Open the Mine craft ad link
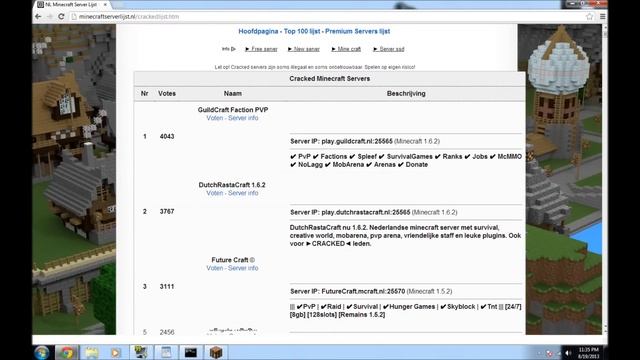This screenshot has height=360, width=640. click(346, 49)
